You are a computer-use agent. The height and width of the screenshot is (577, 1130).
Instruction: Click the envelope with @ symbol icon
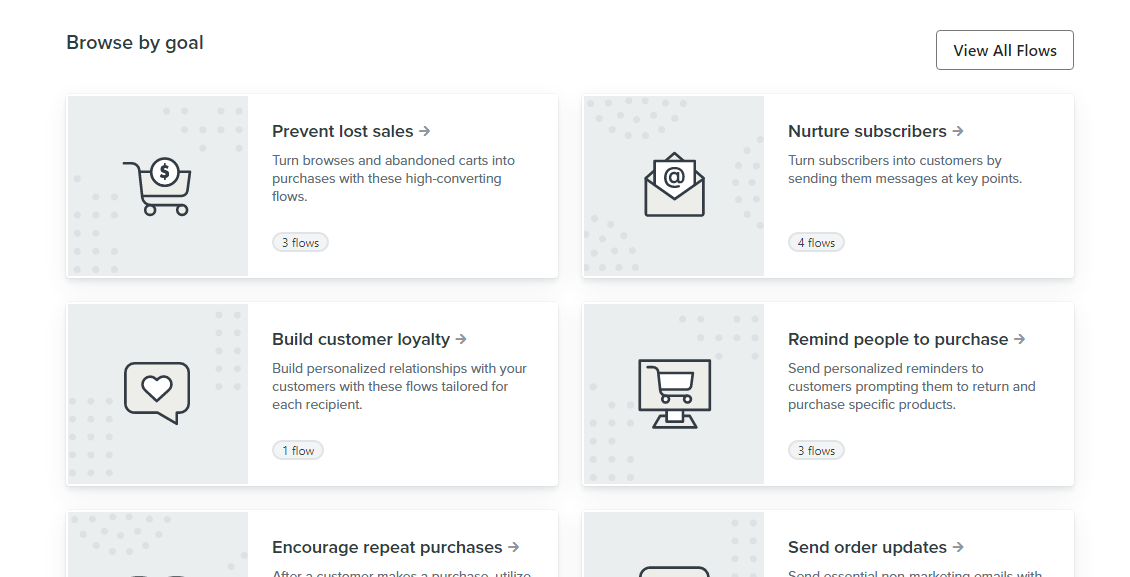pos(674,185)
